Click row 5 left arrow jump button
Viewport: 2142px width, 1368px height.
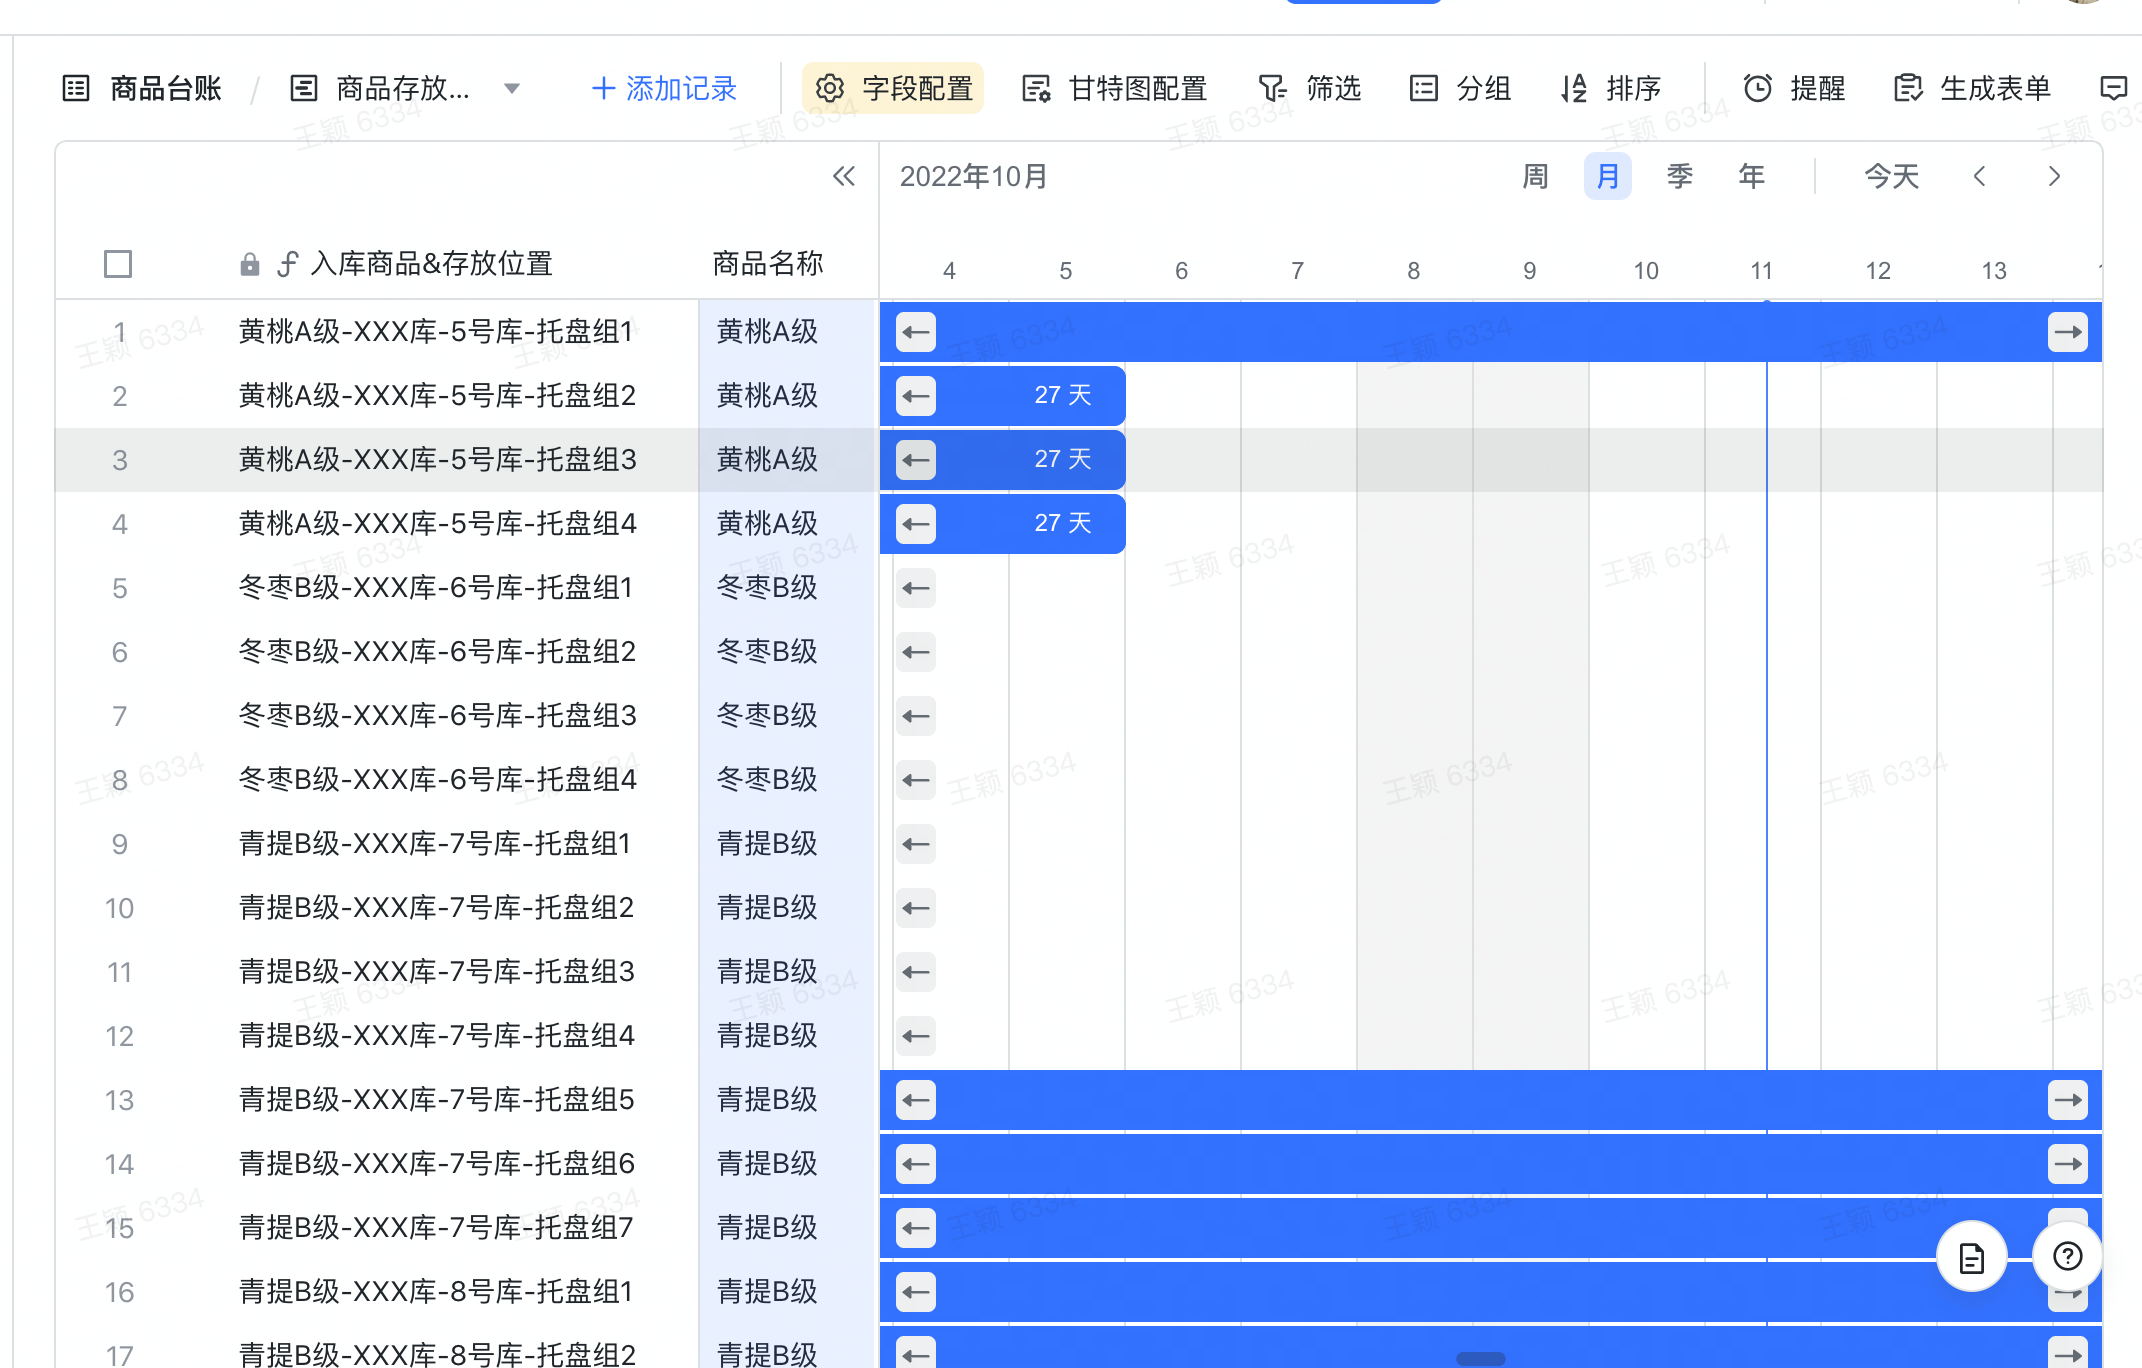pos(915,588)
